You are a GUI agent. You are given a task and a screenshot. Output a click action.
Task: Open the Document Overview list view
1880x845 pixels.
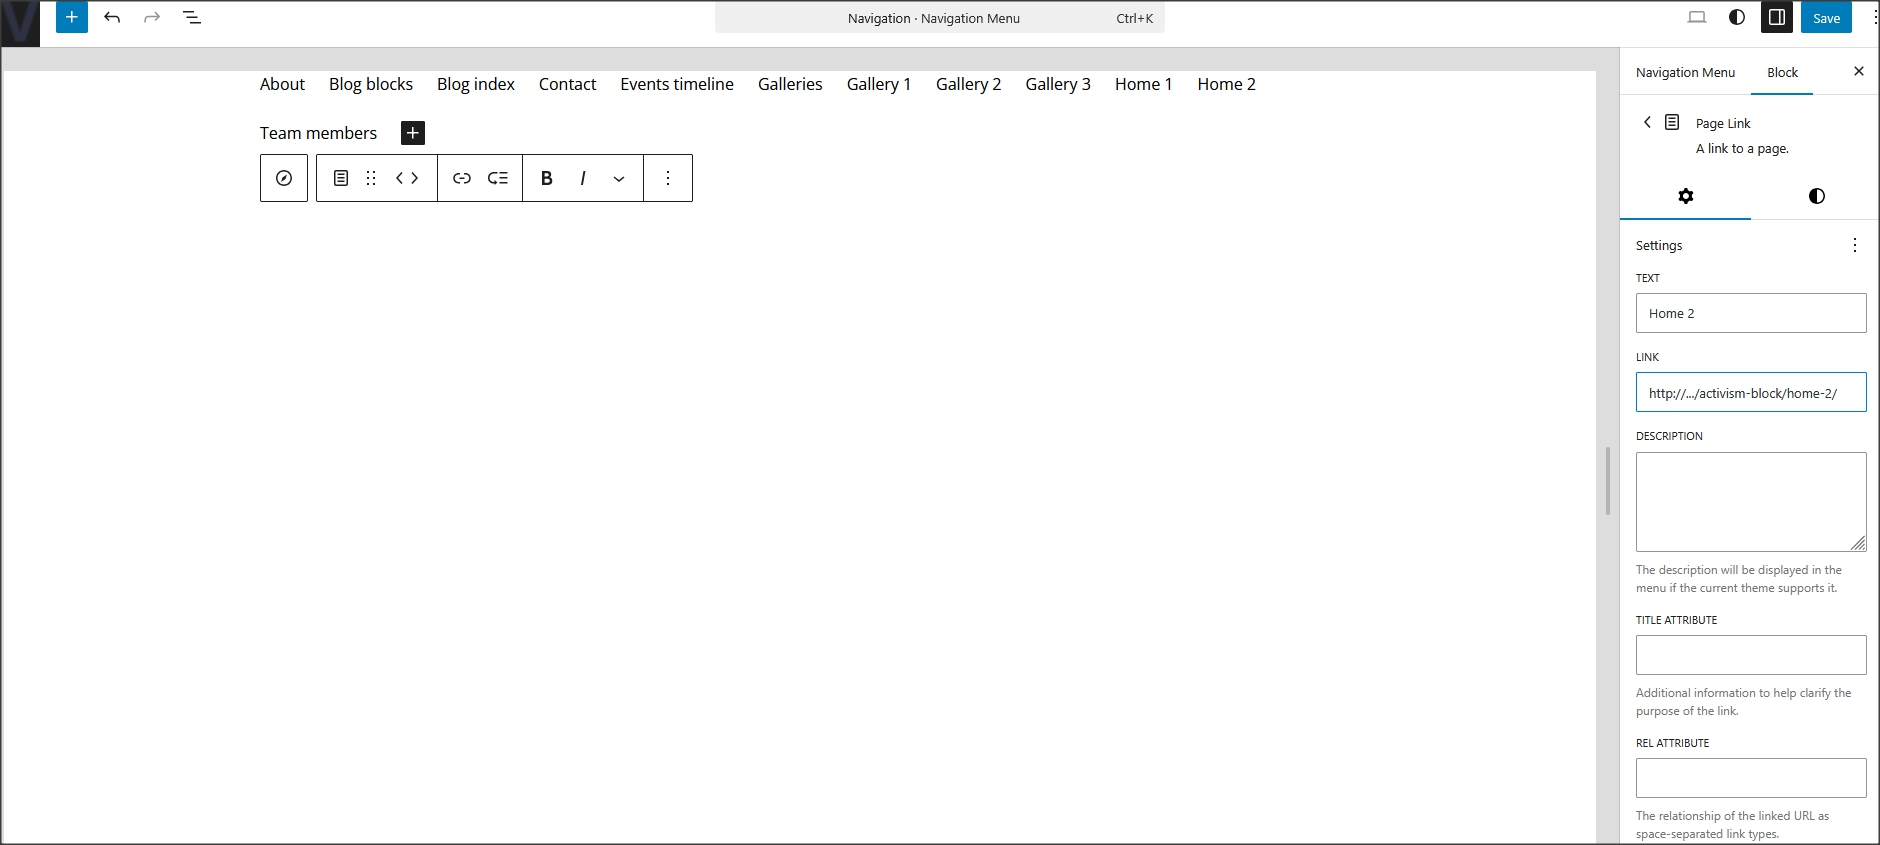192,17
